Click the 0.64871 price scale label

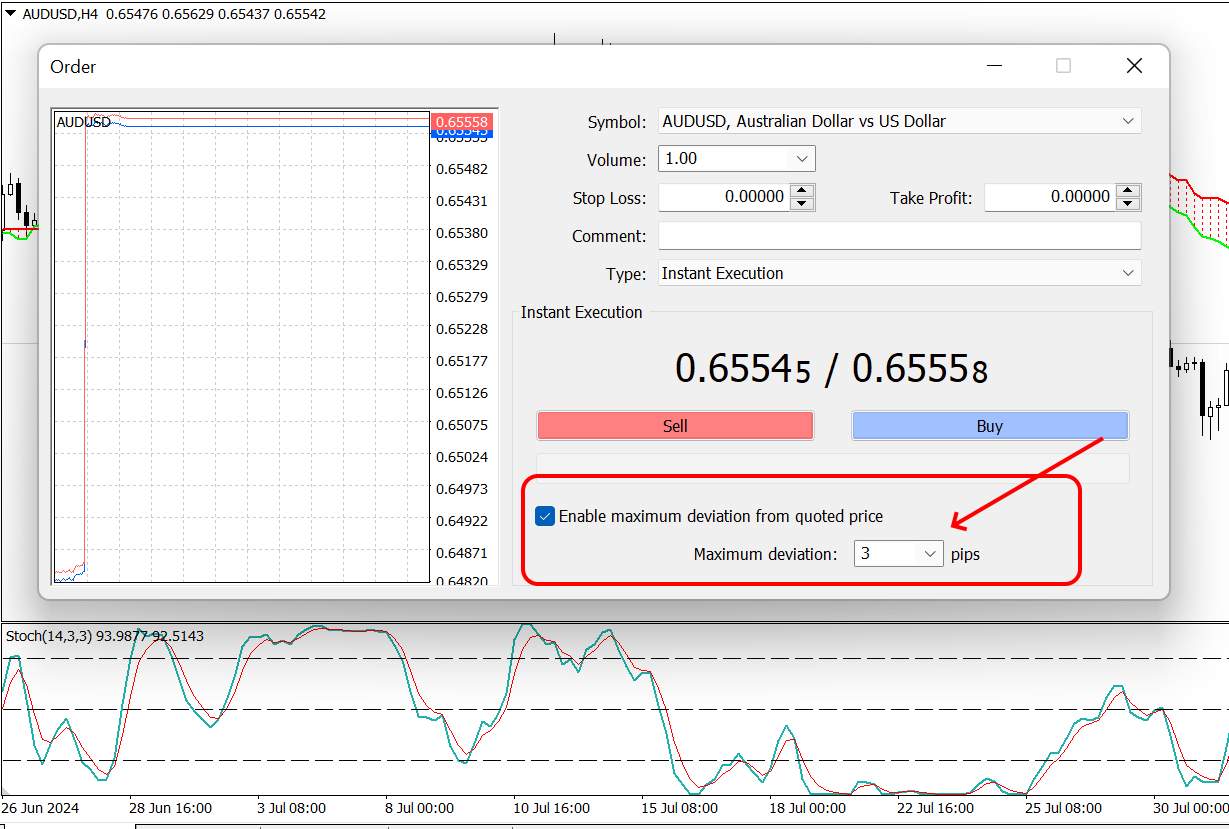[x=462, y=553]
